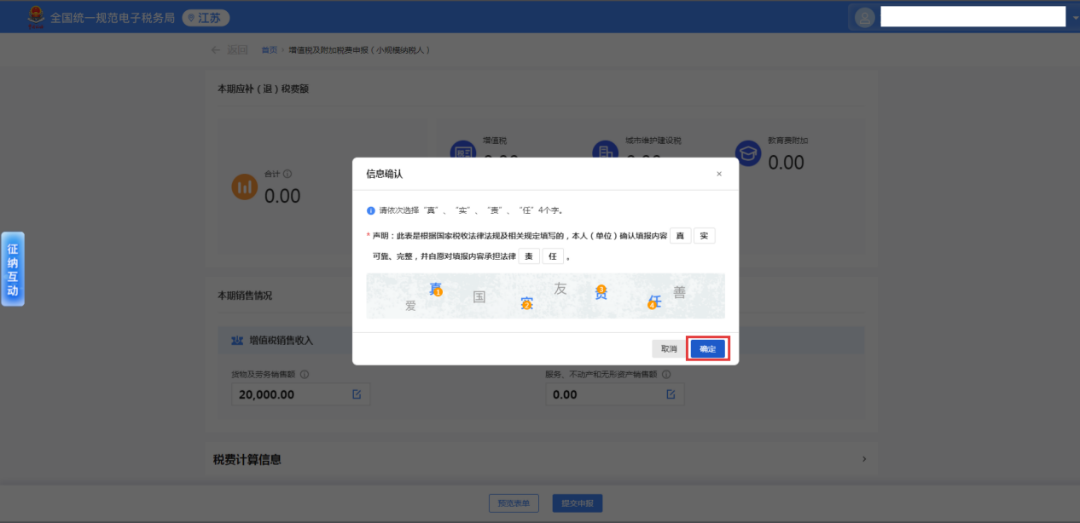
Task: Go to 首页 in the breadcrumb
Action: pyautogui.click(x=268, y=50)
